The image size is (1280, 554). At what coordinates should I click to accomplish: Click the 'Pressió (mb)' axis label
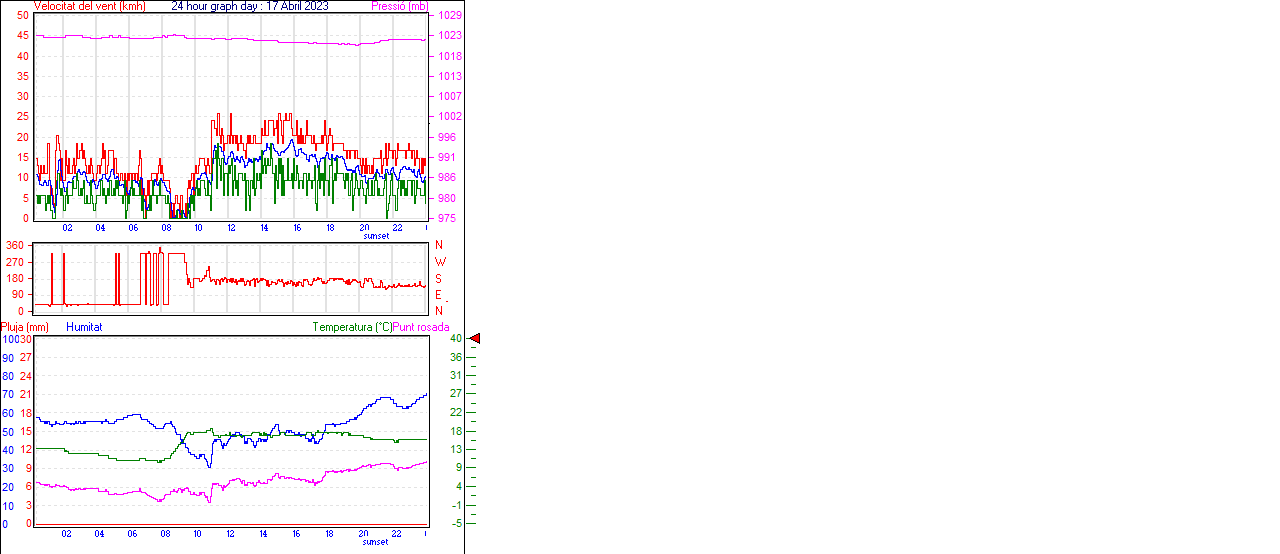398,6
